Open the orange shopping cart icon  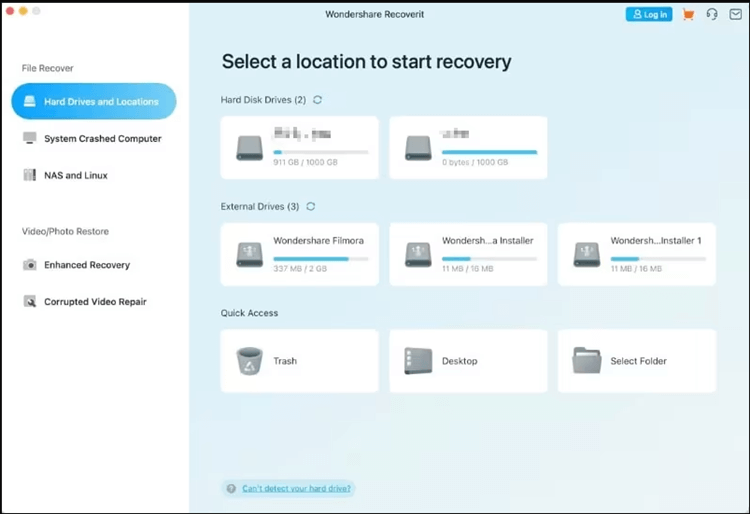click(688, 15)
